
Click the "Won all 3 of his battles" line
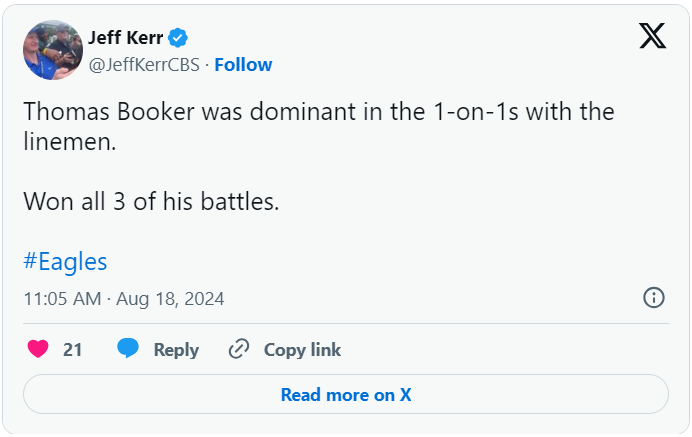tap(150, 201)
